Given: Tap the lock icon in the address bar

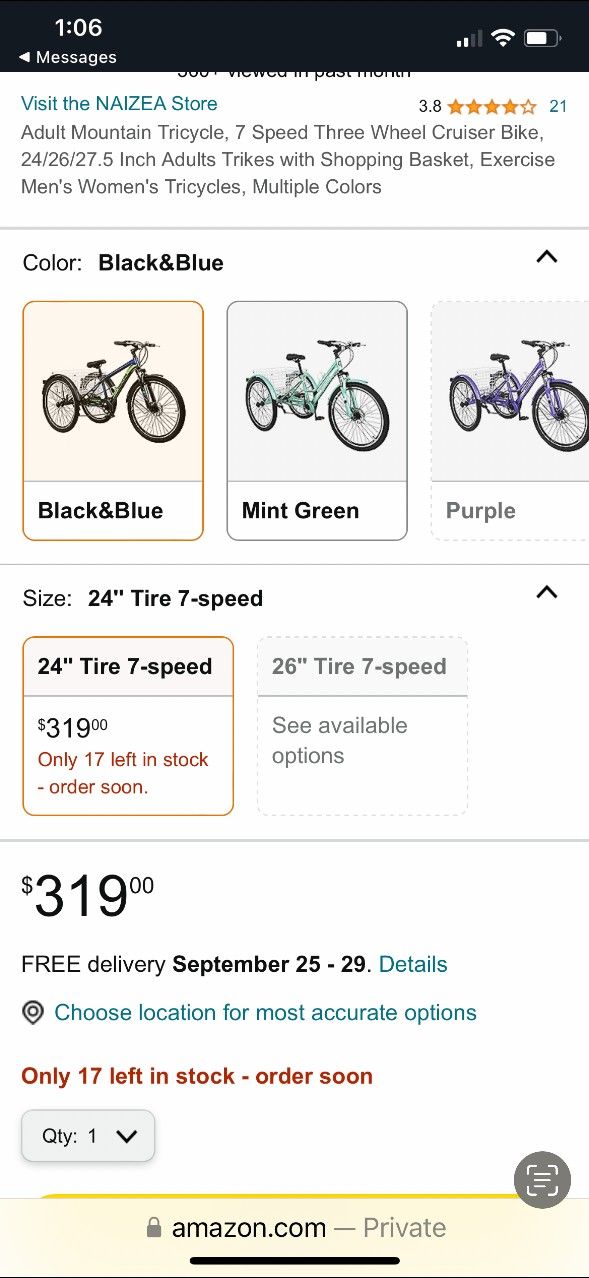Looking at the screenshot, I should [155, 1227].
